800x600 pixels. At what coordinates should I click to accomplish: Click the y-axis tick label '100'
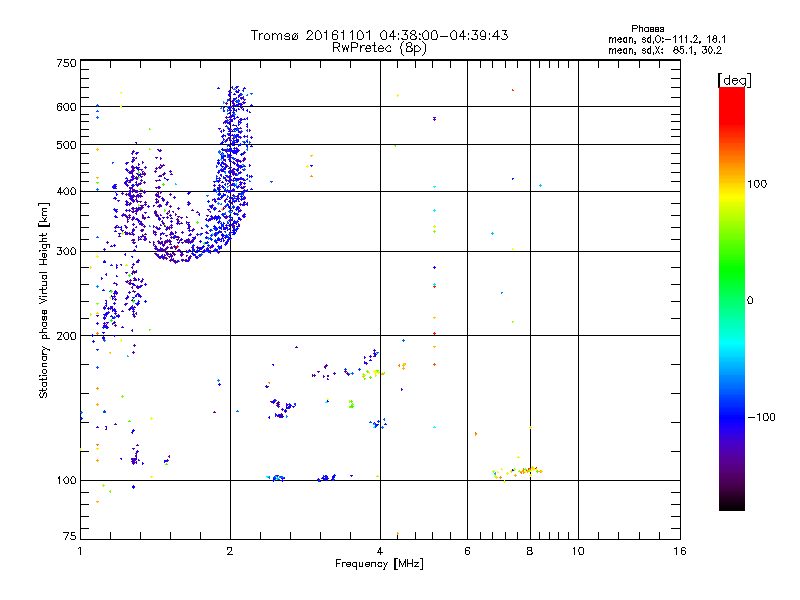point(66,481)
